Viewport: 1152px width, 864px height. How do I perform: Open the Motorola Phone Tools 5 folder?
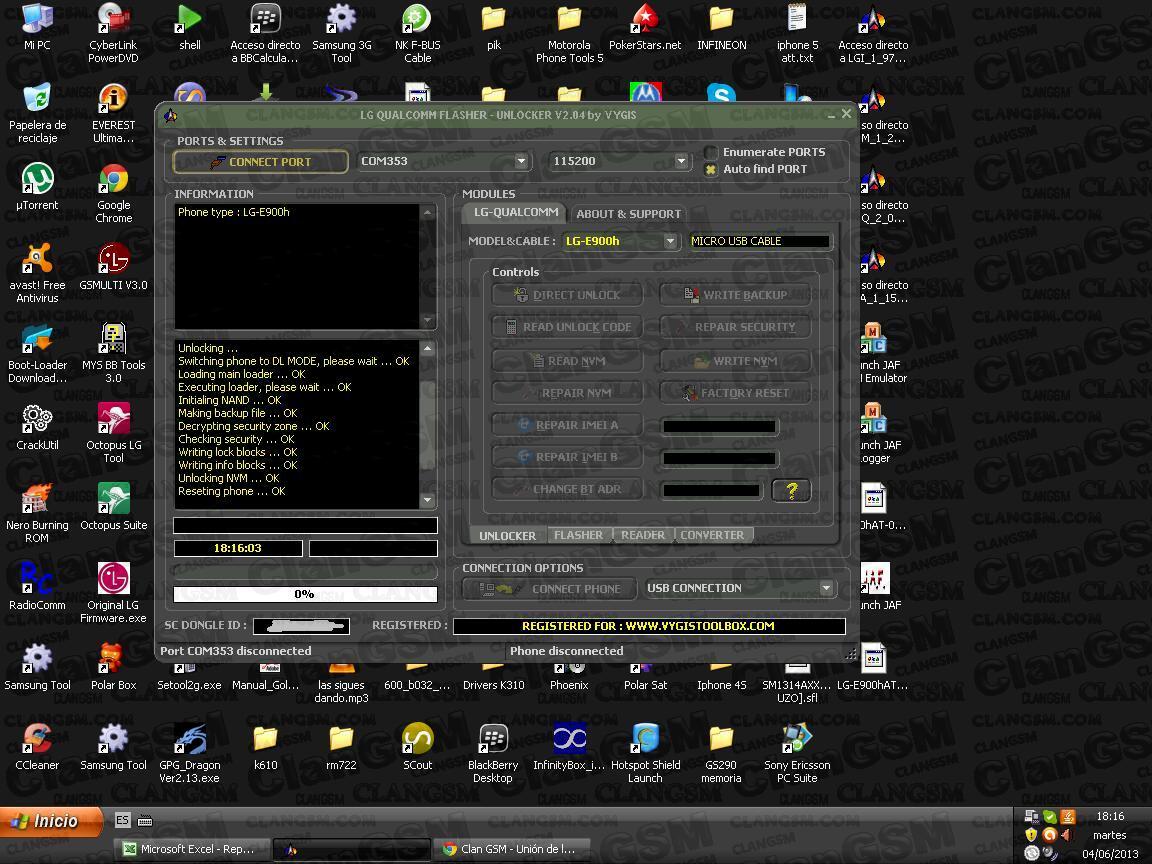[x=569, y=33]
